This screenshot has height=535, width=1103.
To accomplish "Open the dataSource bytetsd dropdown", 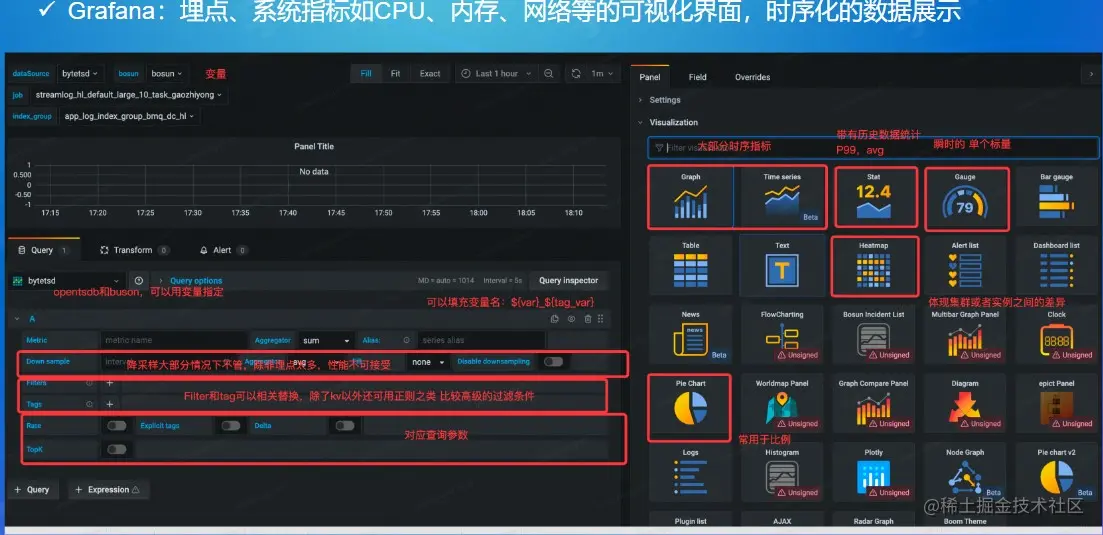I will point(79,73).
